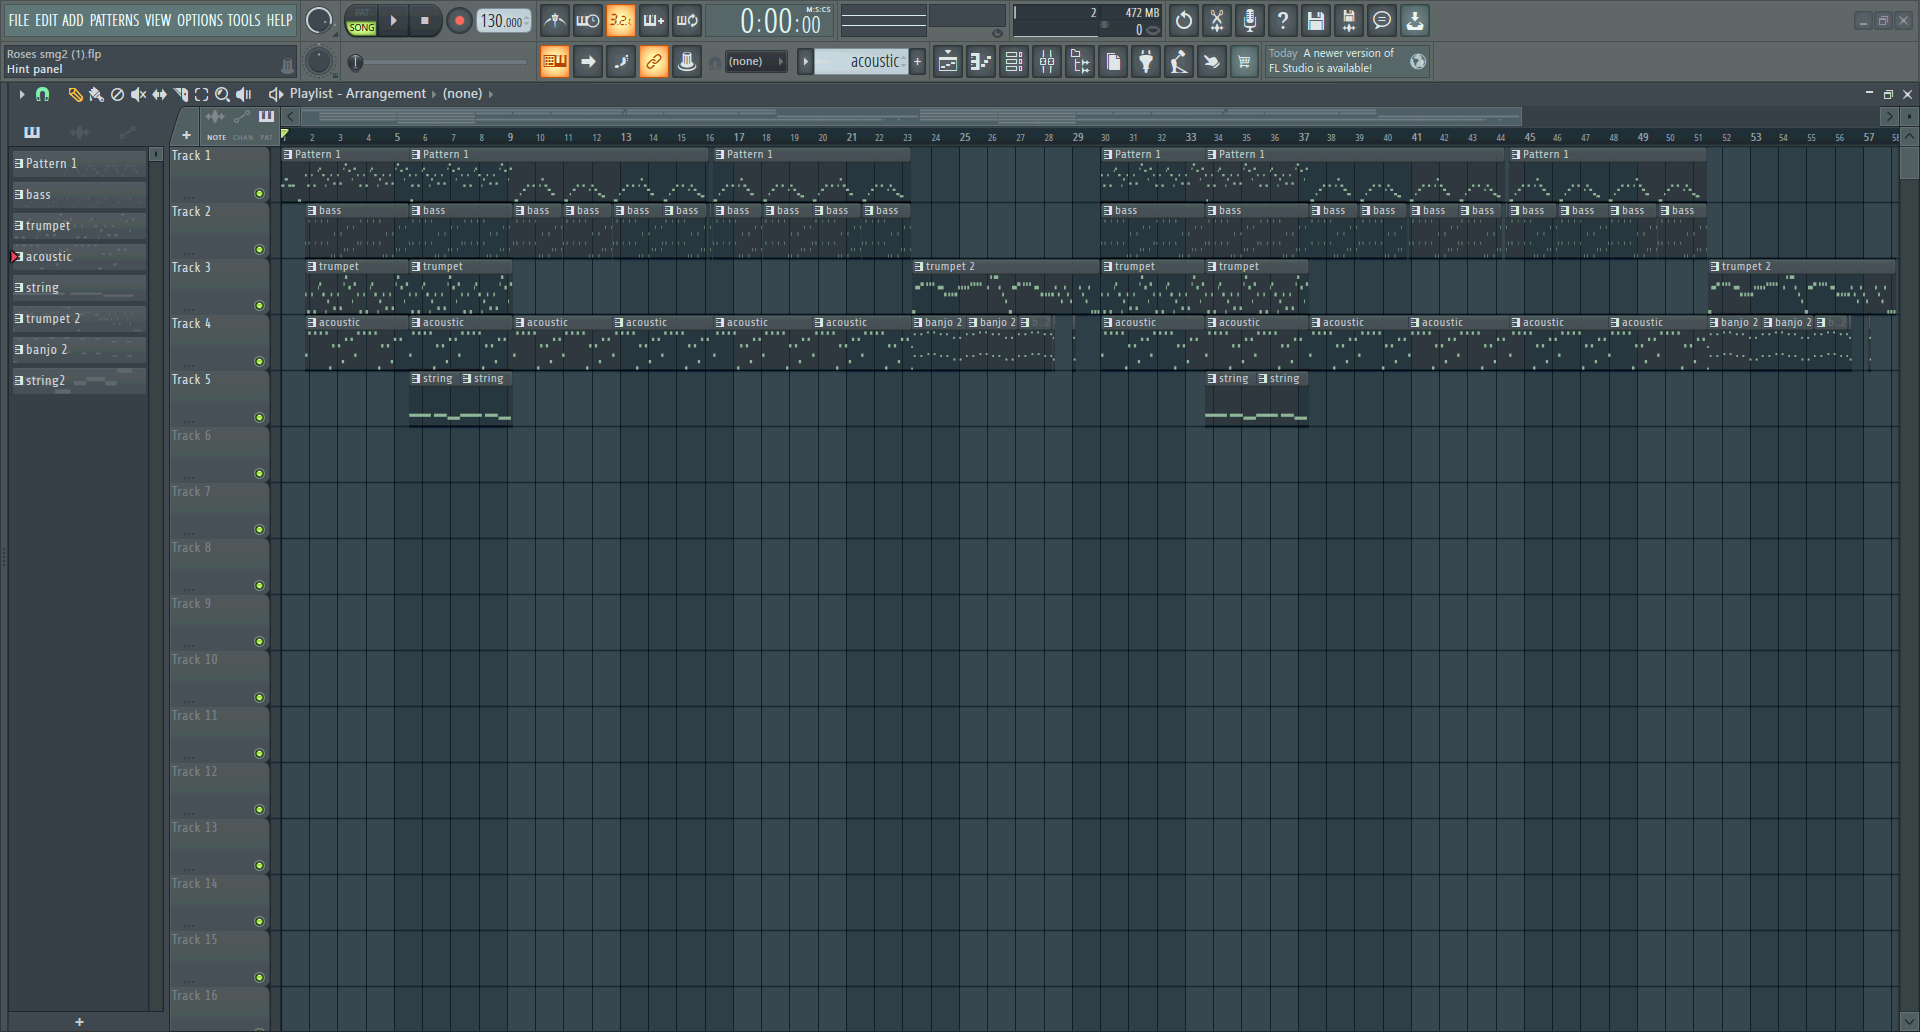The image size is (1920, 1032).
Task: Click the metronome icon
Action: coord(555,20)
